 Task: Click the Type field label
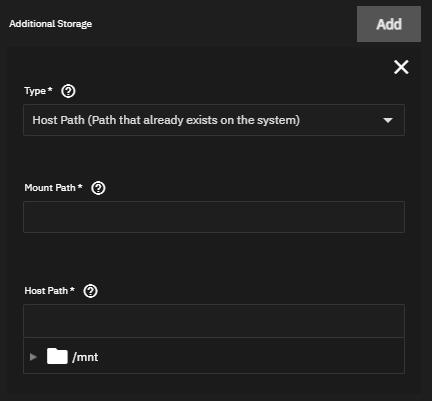pyautogui.click(x=35, y=91)
